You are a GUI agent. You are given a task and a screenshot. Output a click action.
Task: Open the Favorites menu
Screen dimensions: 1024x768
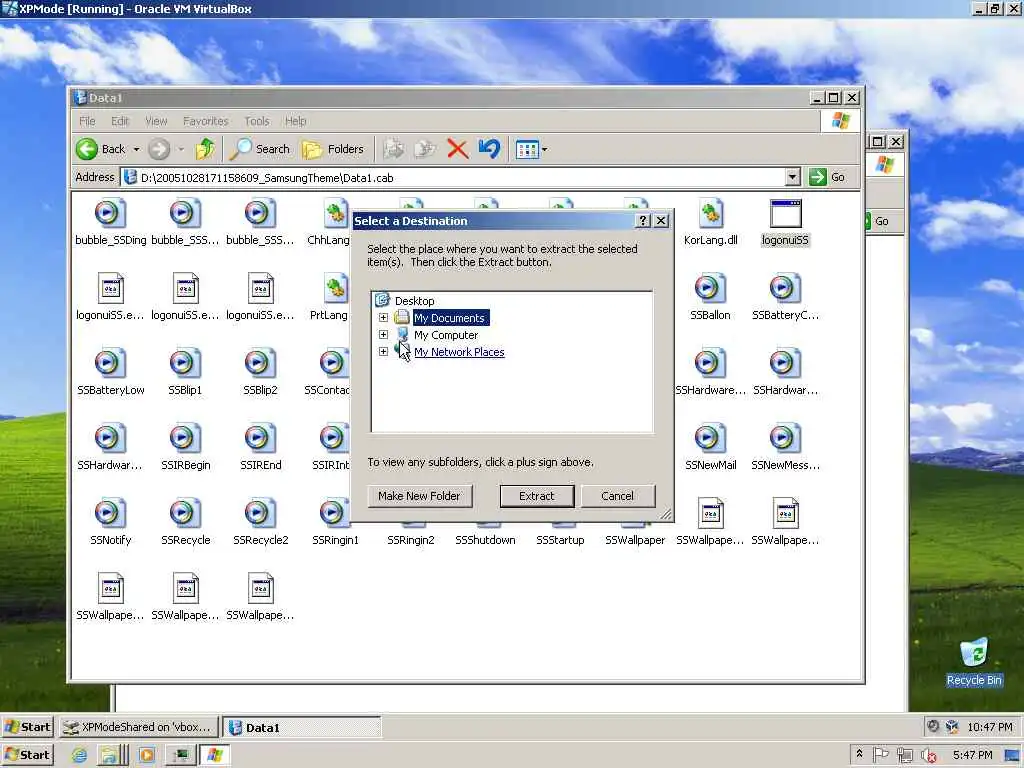[x=206, y=121]
